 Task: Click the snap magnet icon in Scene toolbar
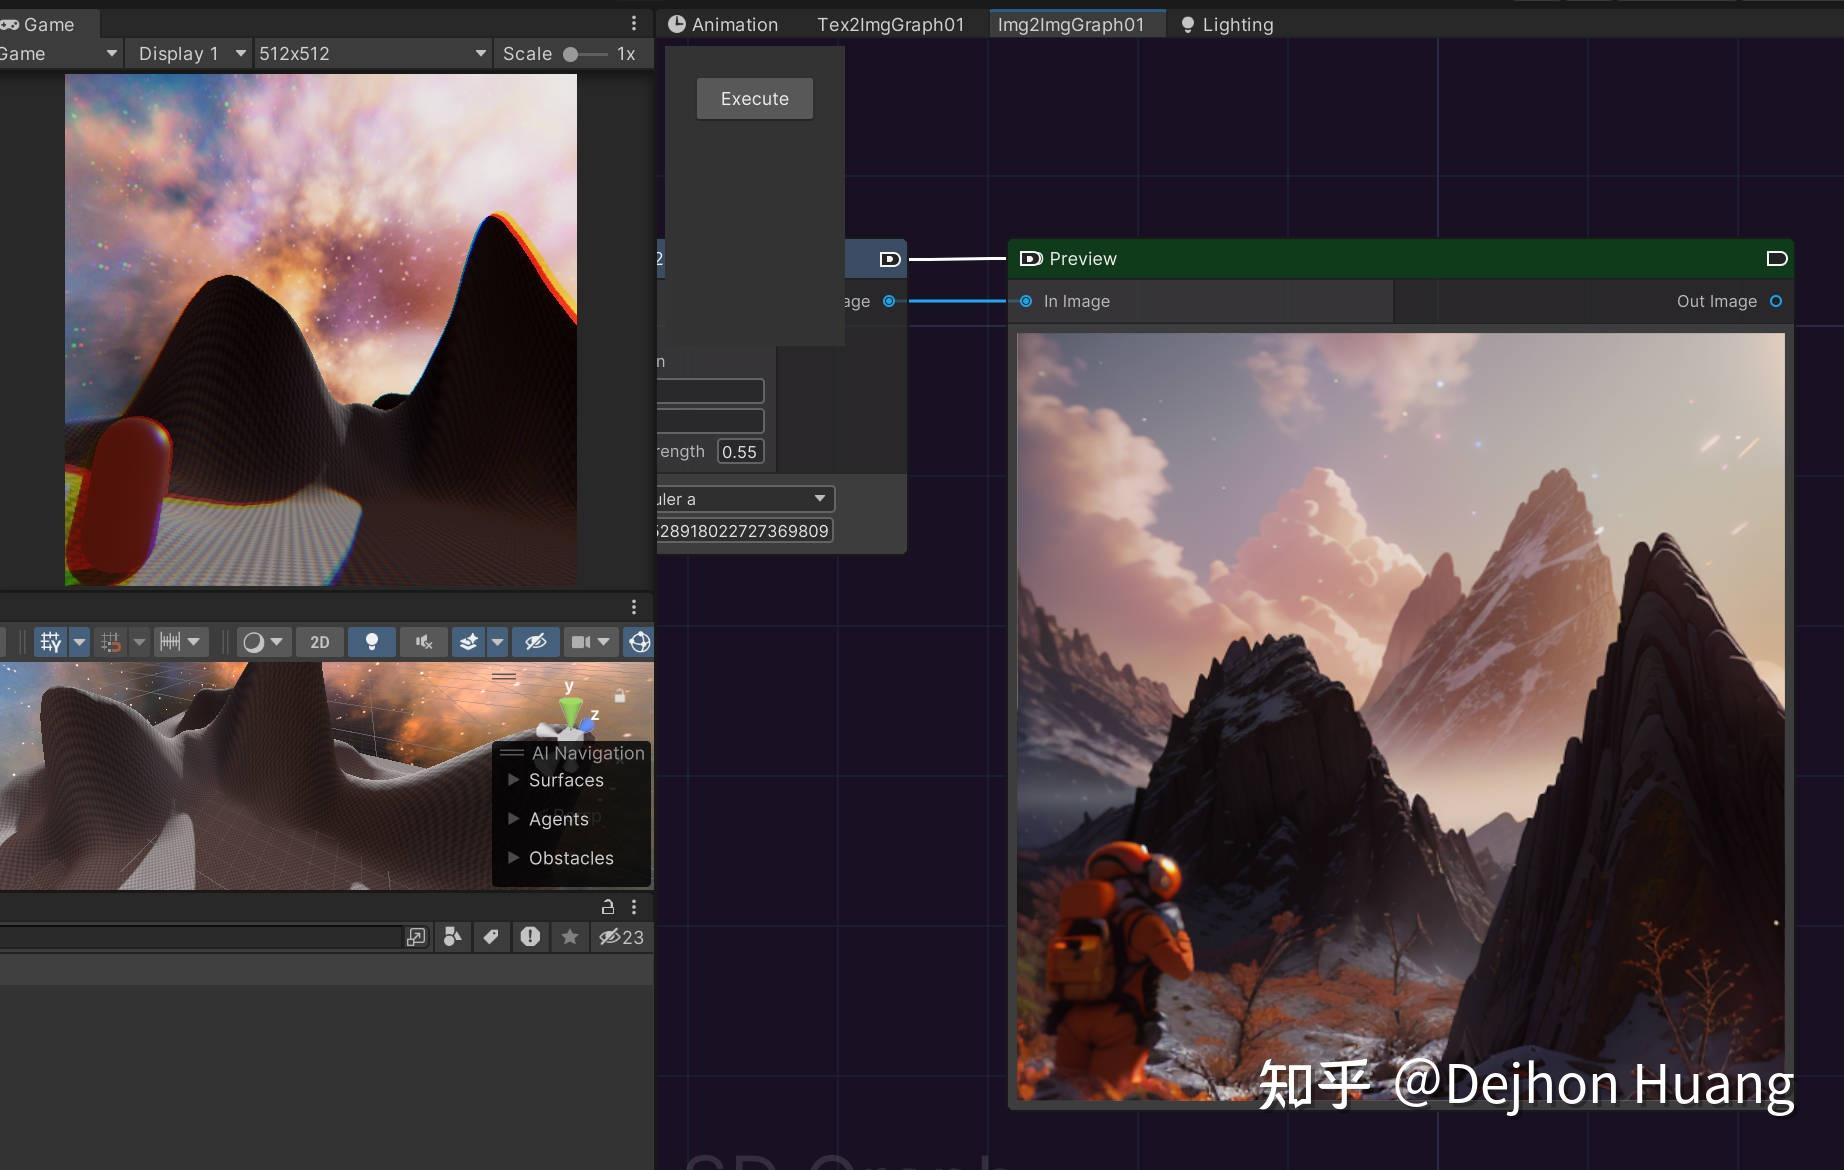(x=113, y=642)
